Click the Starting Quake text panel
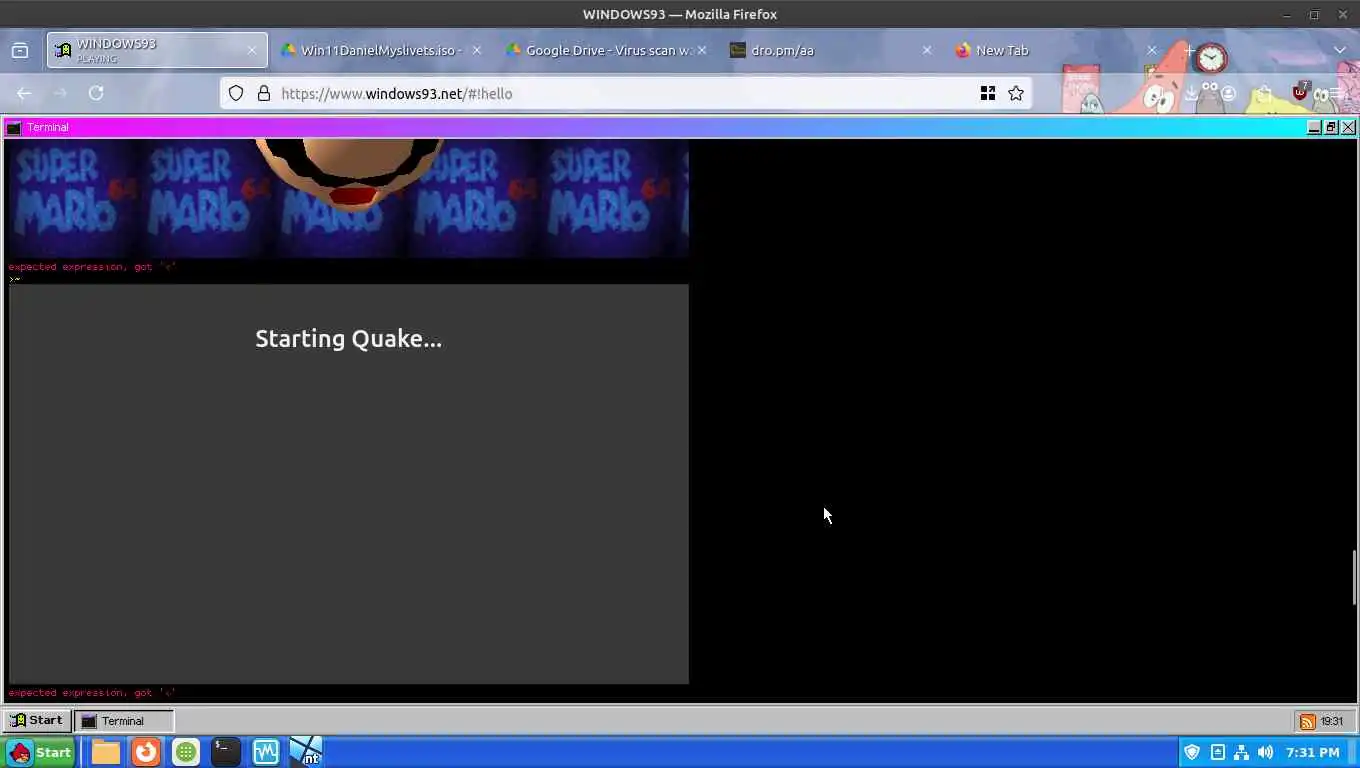1360x768 pixels. pos(348,484)
